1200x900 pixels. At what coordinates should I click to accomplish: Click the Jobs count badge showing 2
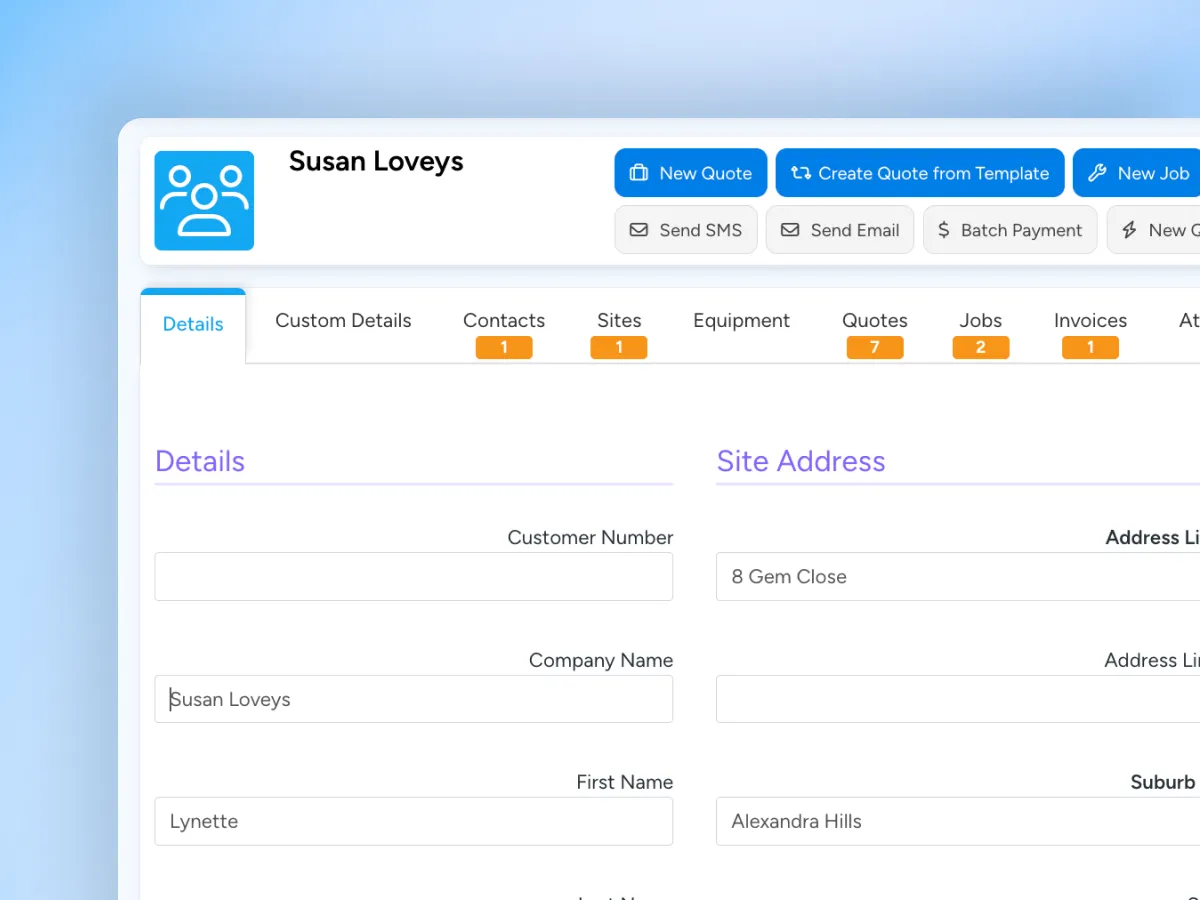(x=981, y=347)
